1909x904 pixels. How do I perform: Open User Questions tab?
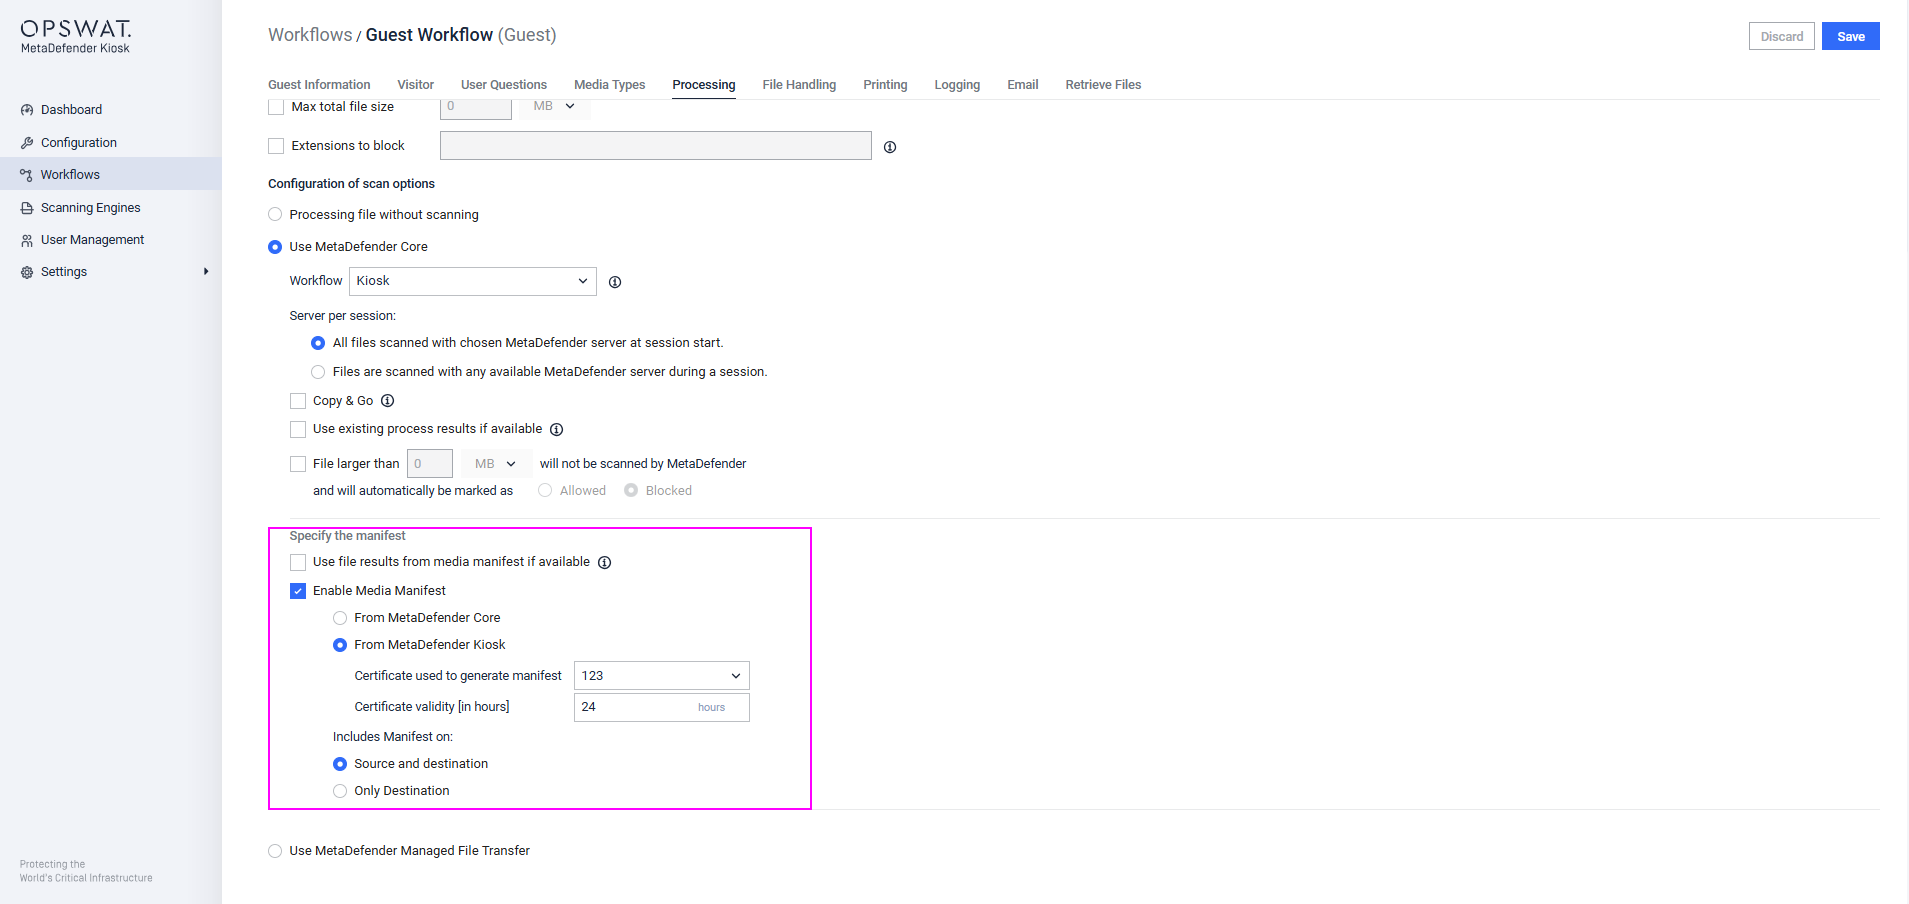(504, 85)
